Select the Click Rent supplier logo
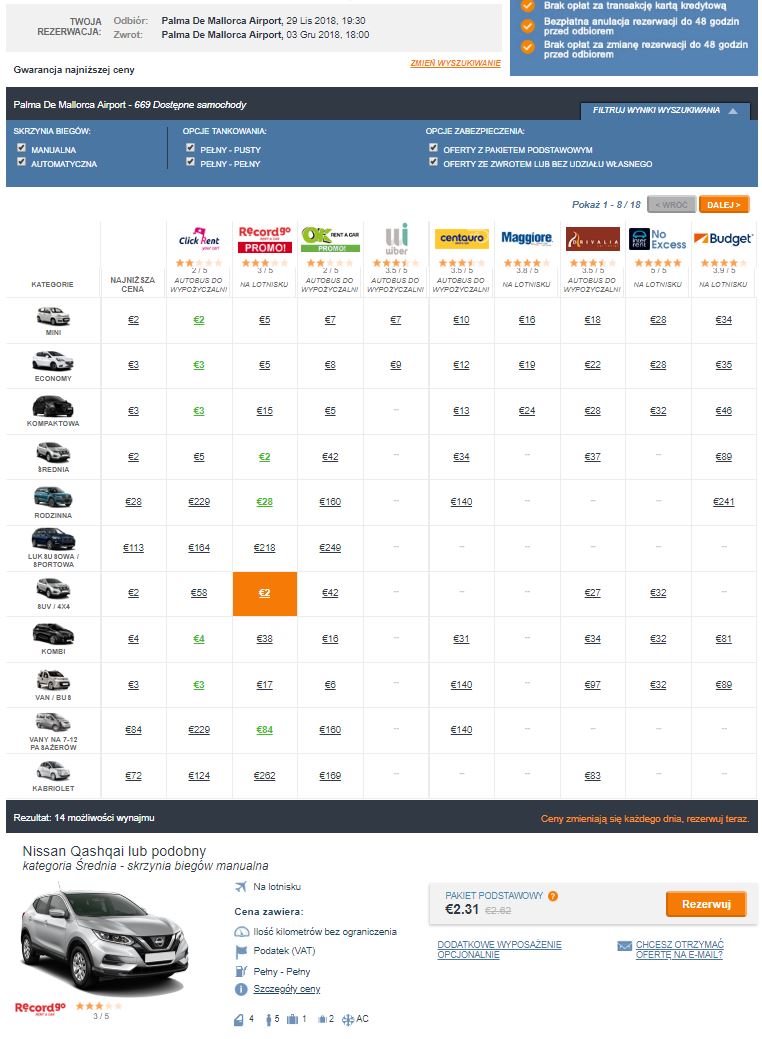The image size is (762, 1039). pyautogui.click(x=199, y=239)
